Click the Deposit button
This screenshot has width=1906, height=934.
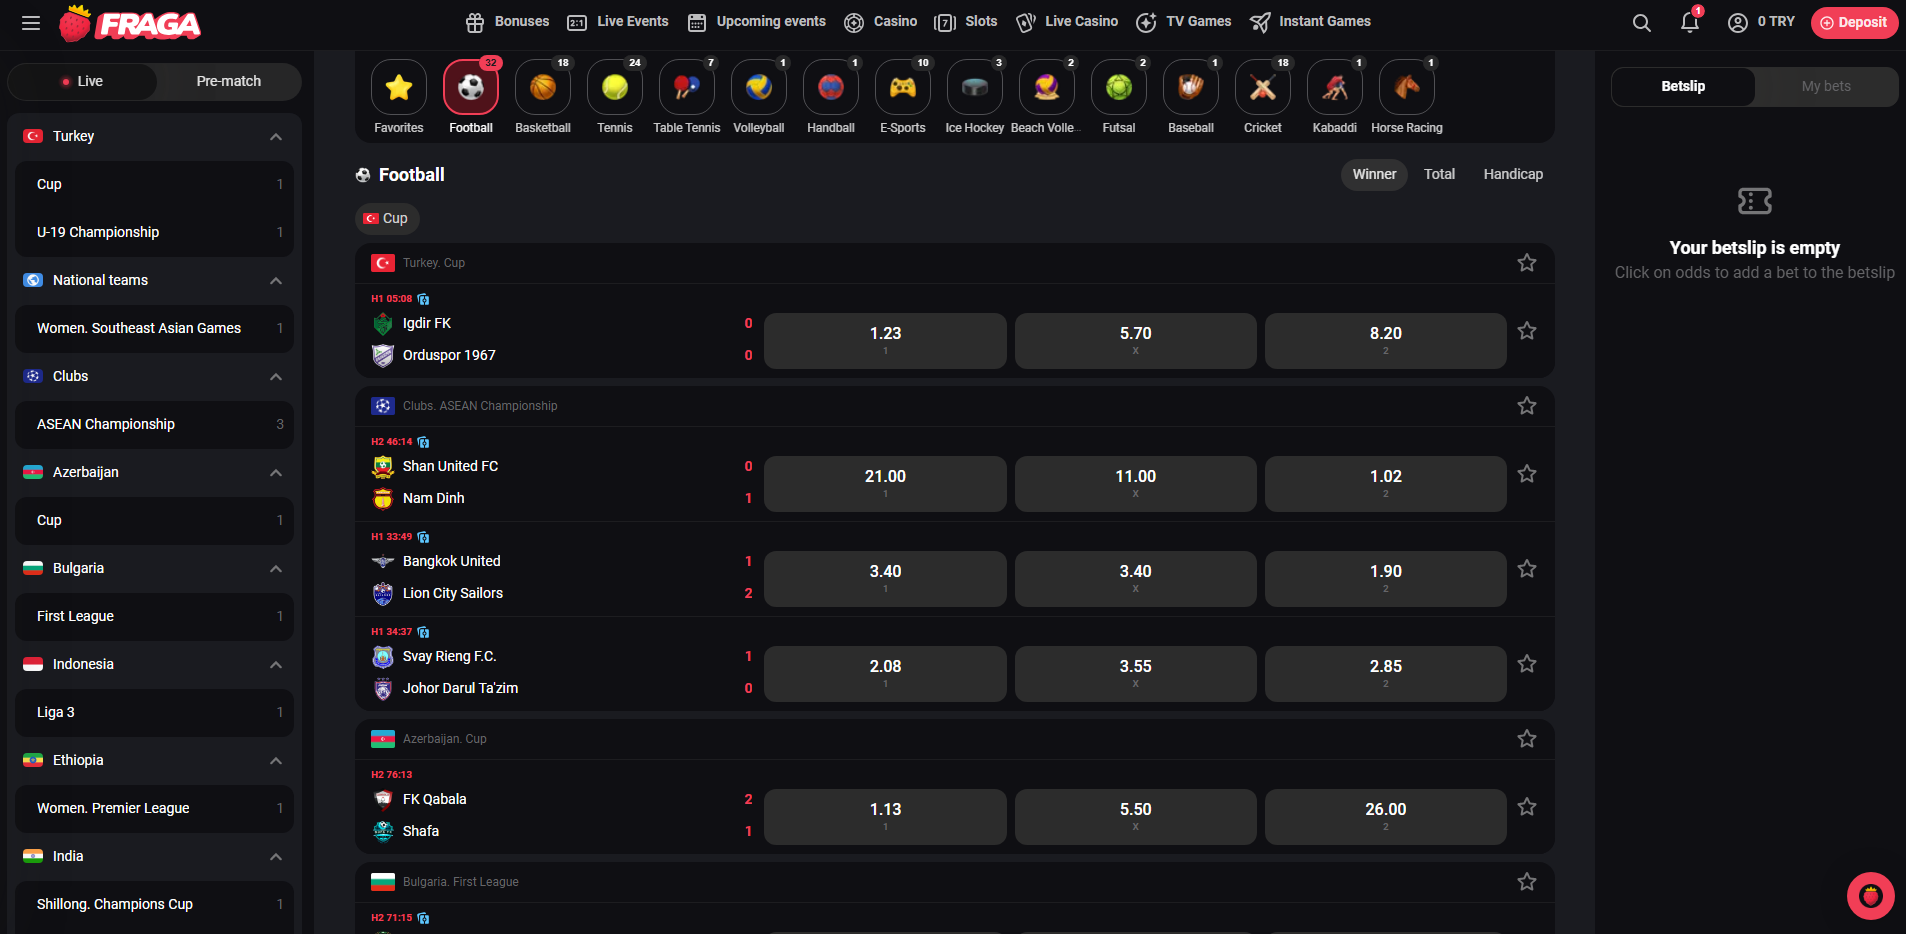pyautogui.click(x=1854, y=22)
